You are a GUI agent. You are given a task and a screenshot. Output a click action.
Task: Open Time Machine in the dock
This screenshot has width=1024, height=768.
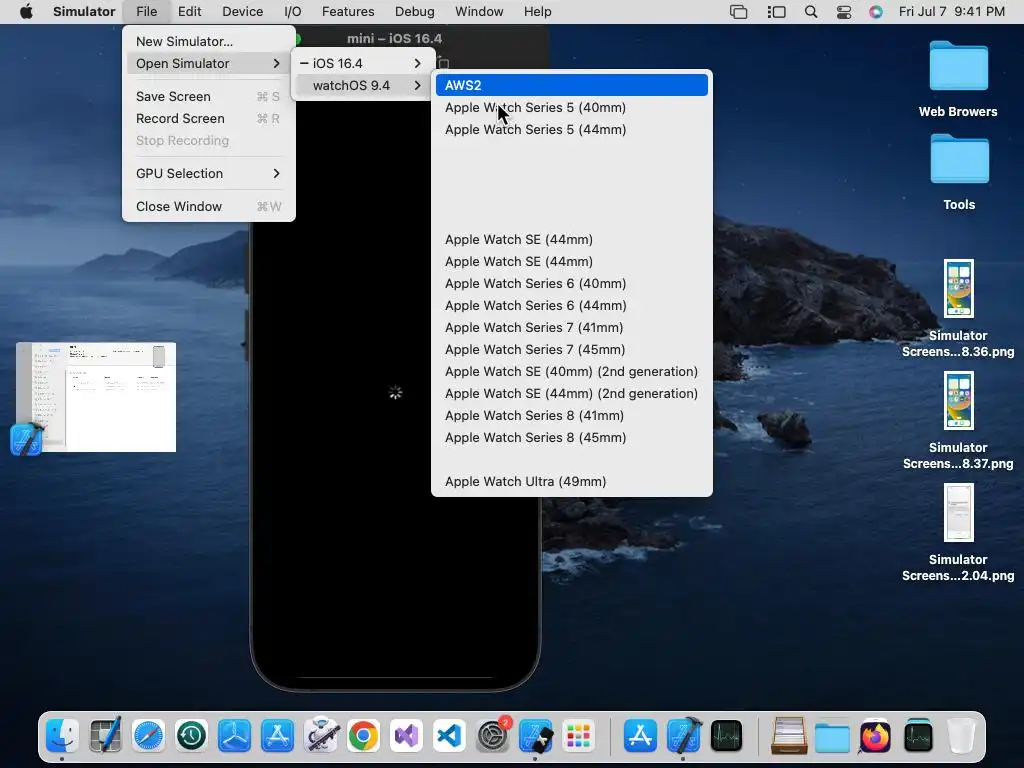[191, 736]
